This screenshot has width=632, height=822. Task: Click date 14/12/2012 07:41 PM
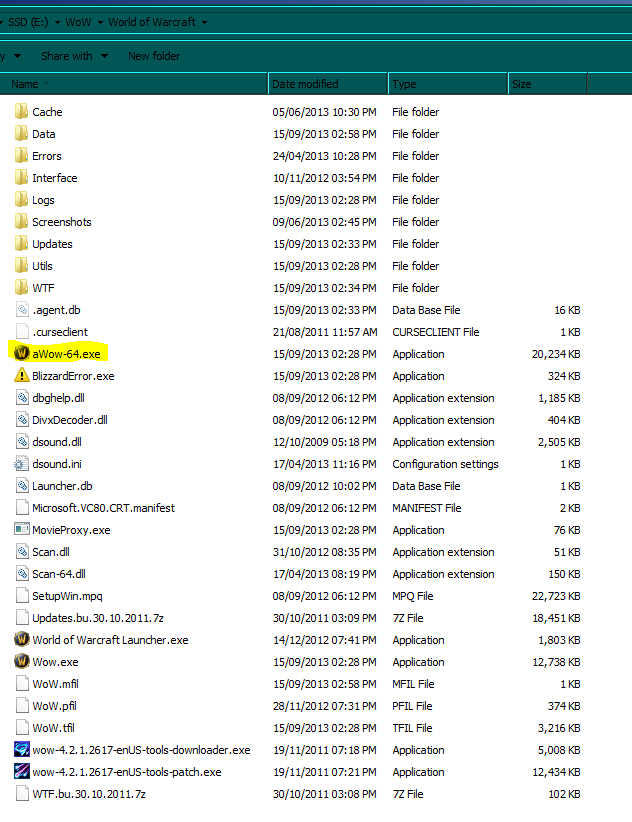pos(324,640)
